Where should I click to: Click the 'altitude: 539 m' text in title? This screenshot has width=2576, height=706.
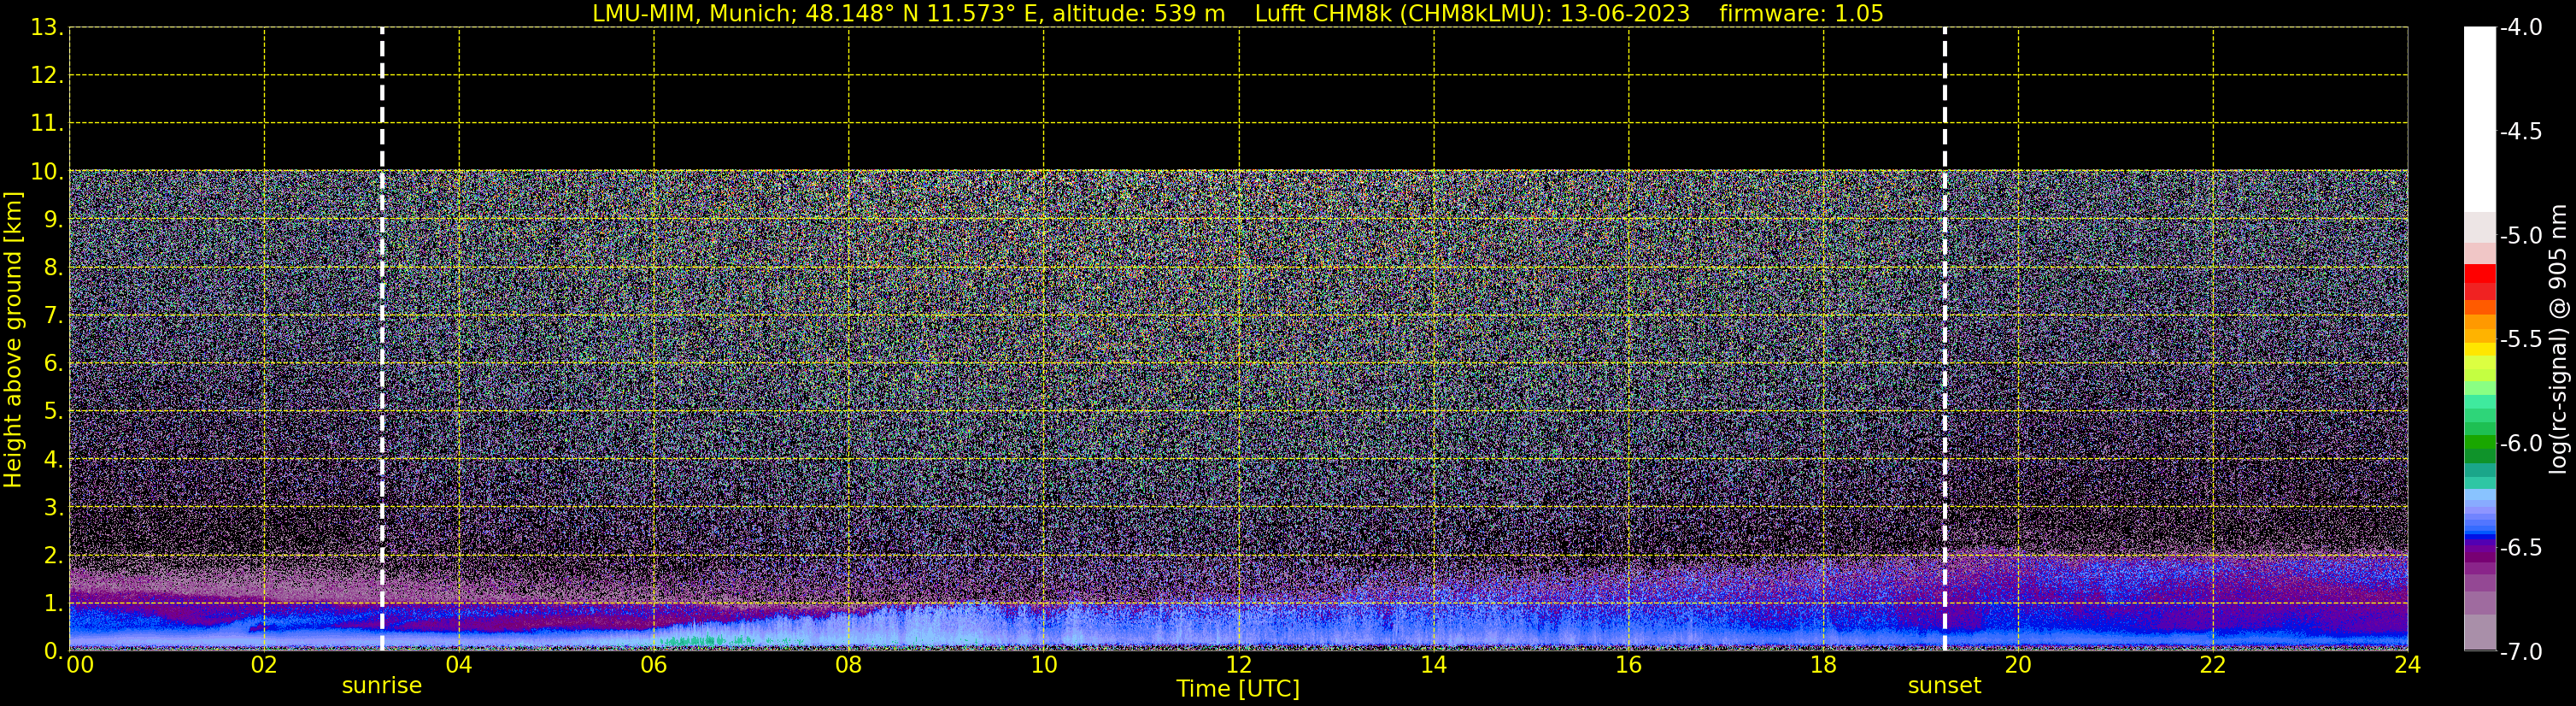pos(1138,14)
